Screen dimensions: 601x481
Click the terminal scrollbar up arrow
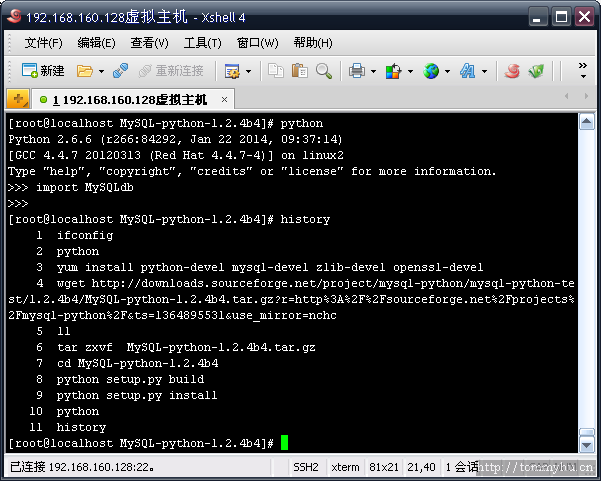(587, 123)
